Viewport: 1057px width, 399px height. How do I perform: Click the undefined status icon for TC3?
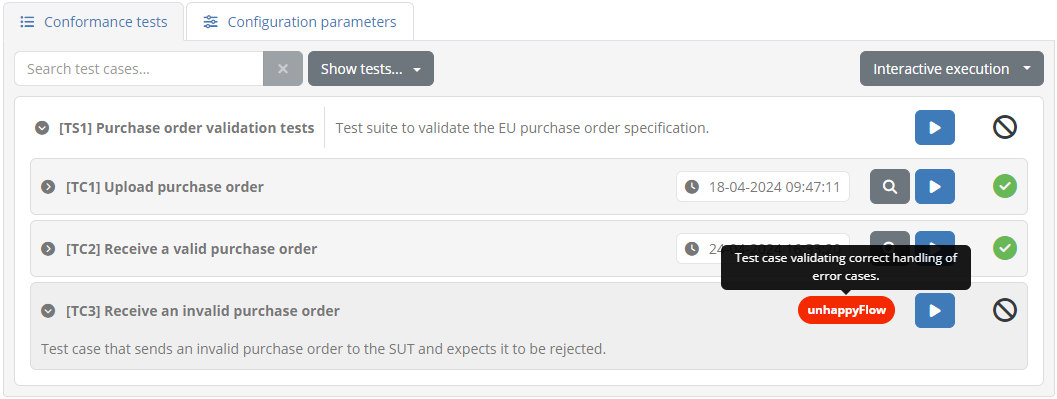1004,310
